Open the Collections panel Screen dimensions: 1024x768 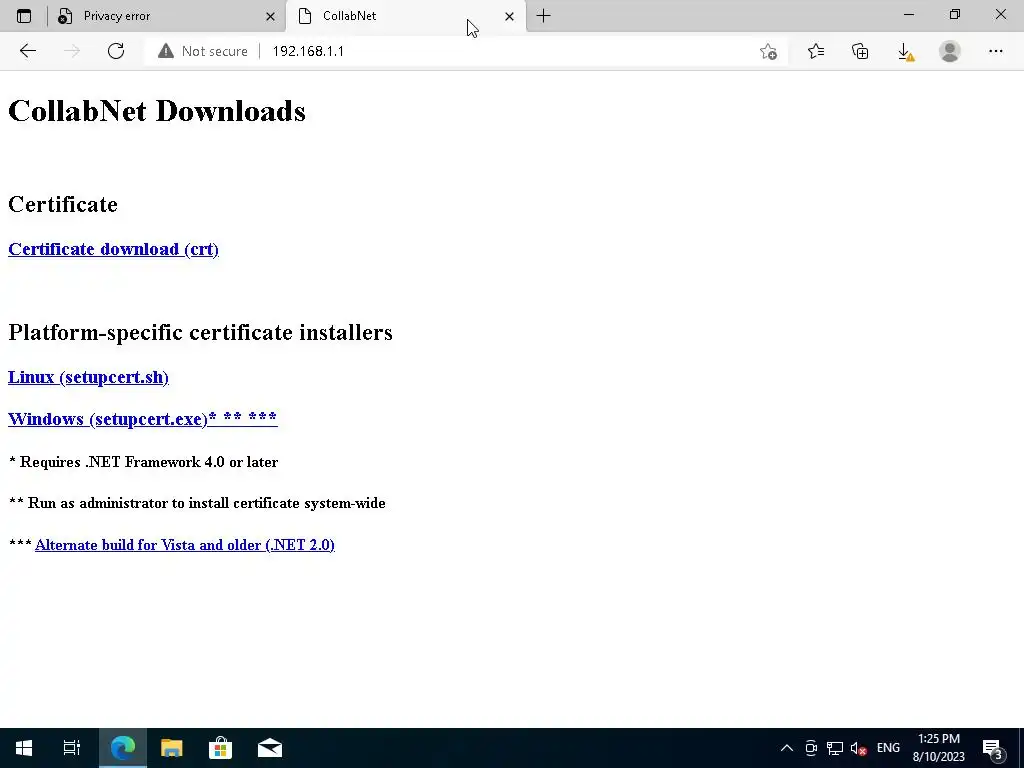[860, 51]
